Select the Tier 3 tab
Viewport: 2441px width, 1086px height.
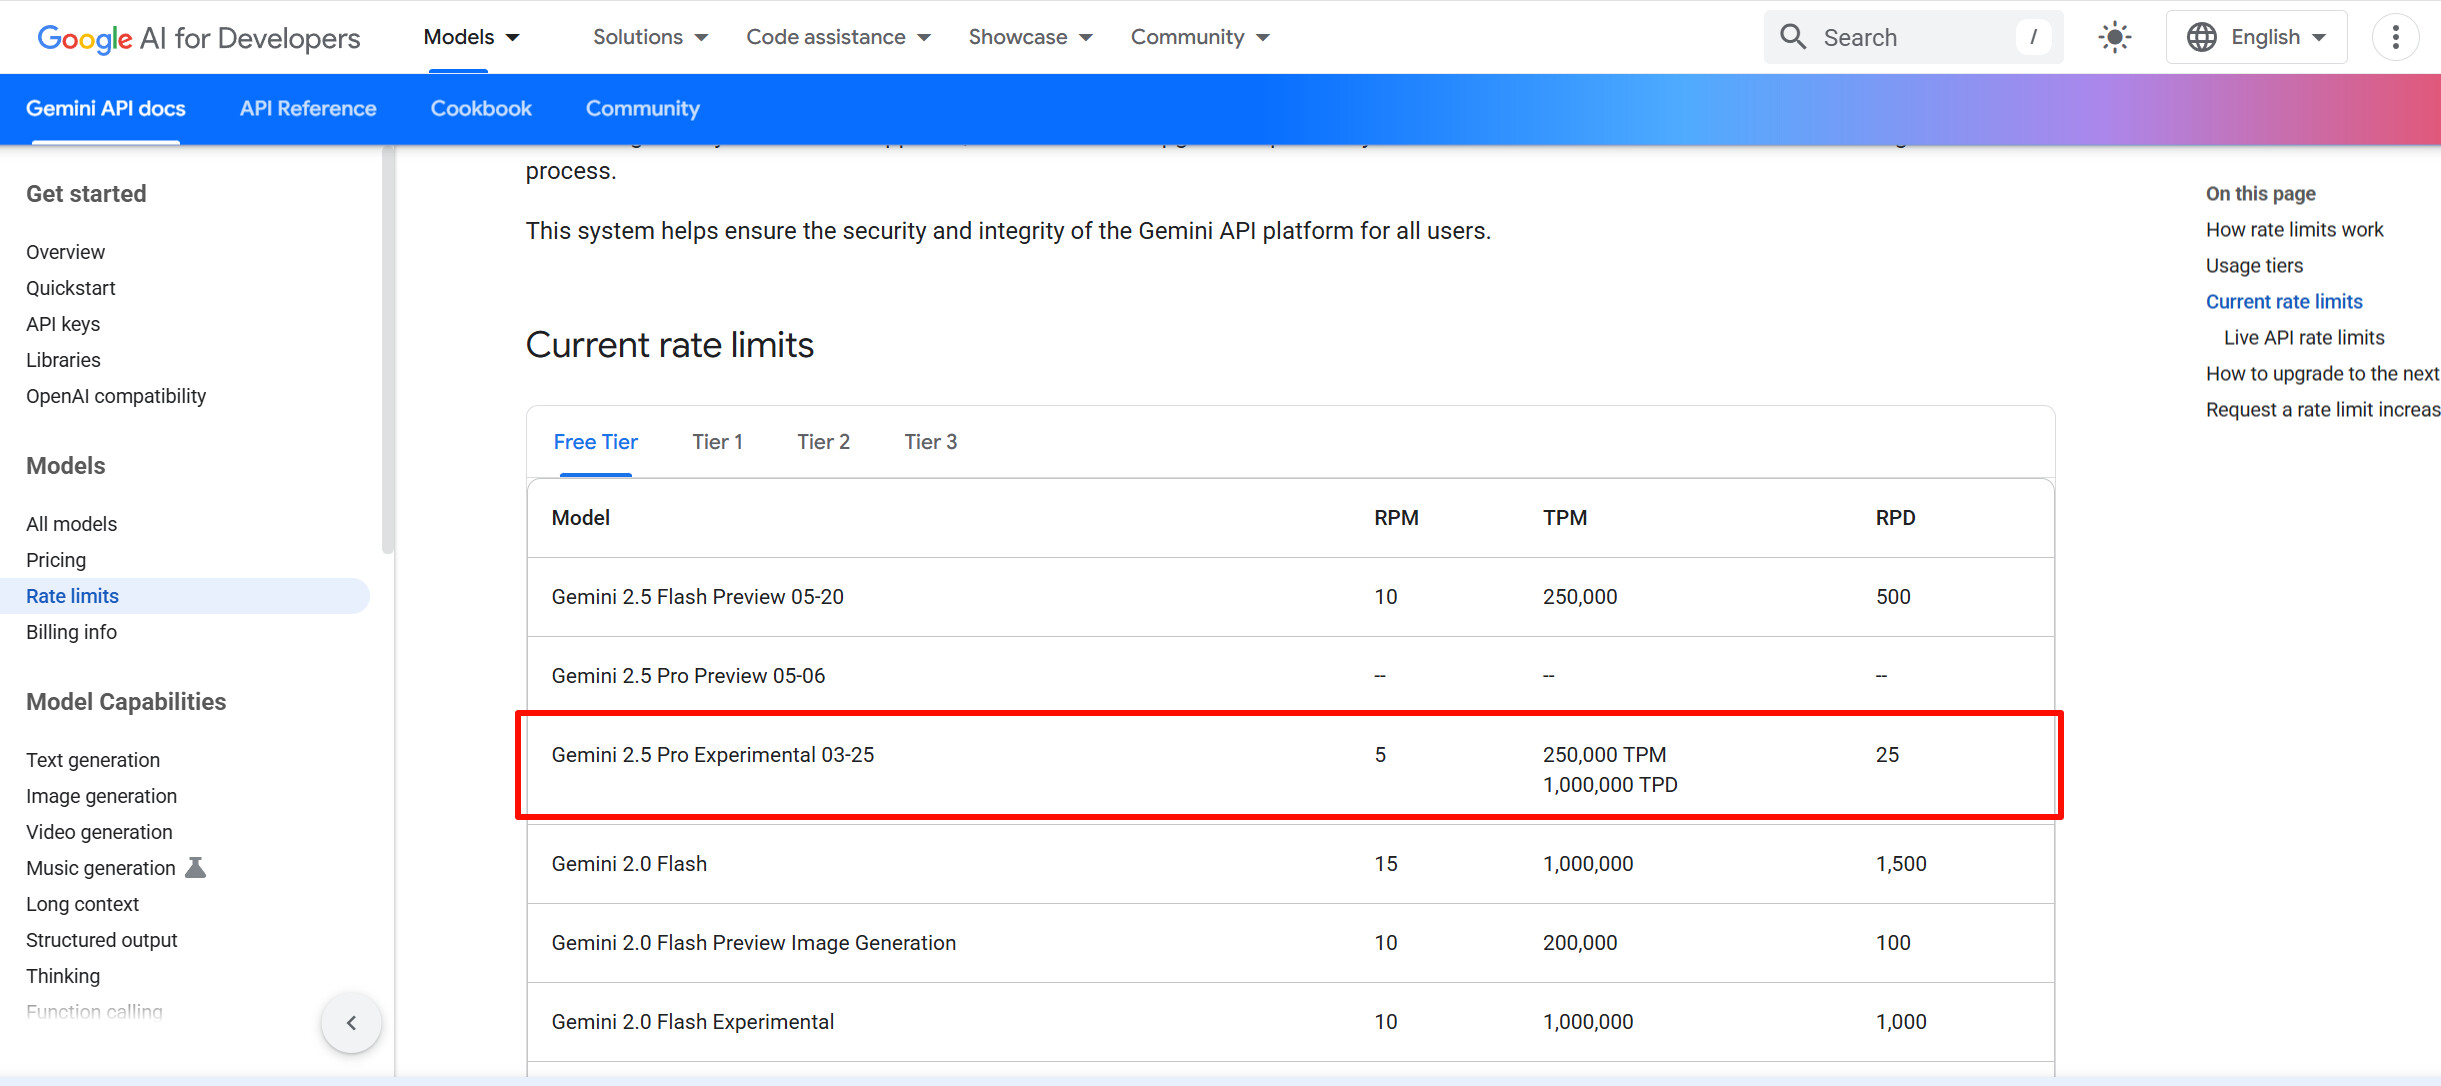930,442
